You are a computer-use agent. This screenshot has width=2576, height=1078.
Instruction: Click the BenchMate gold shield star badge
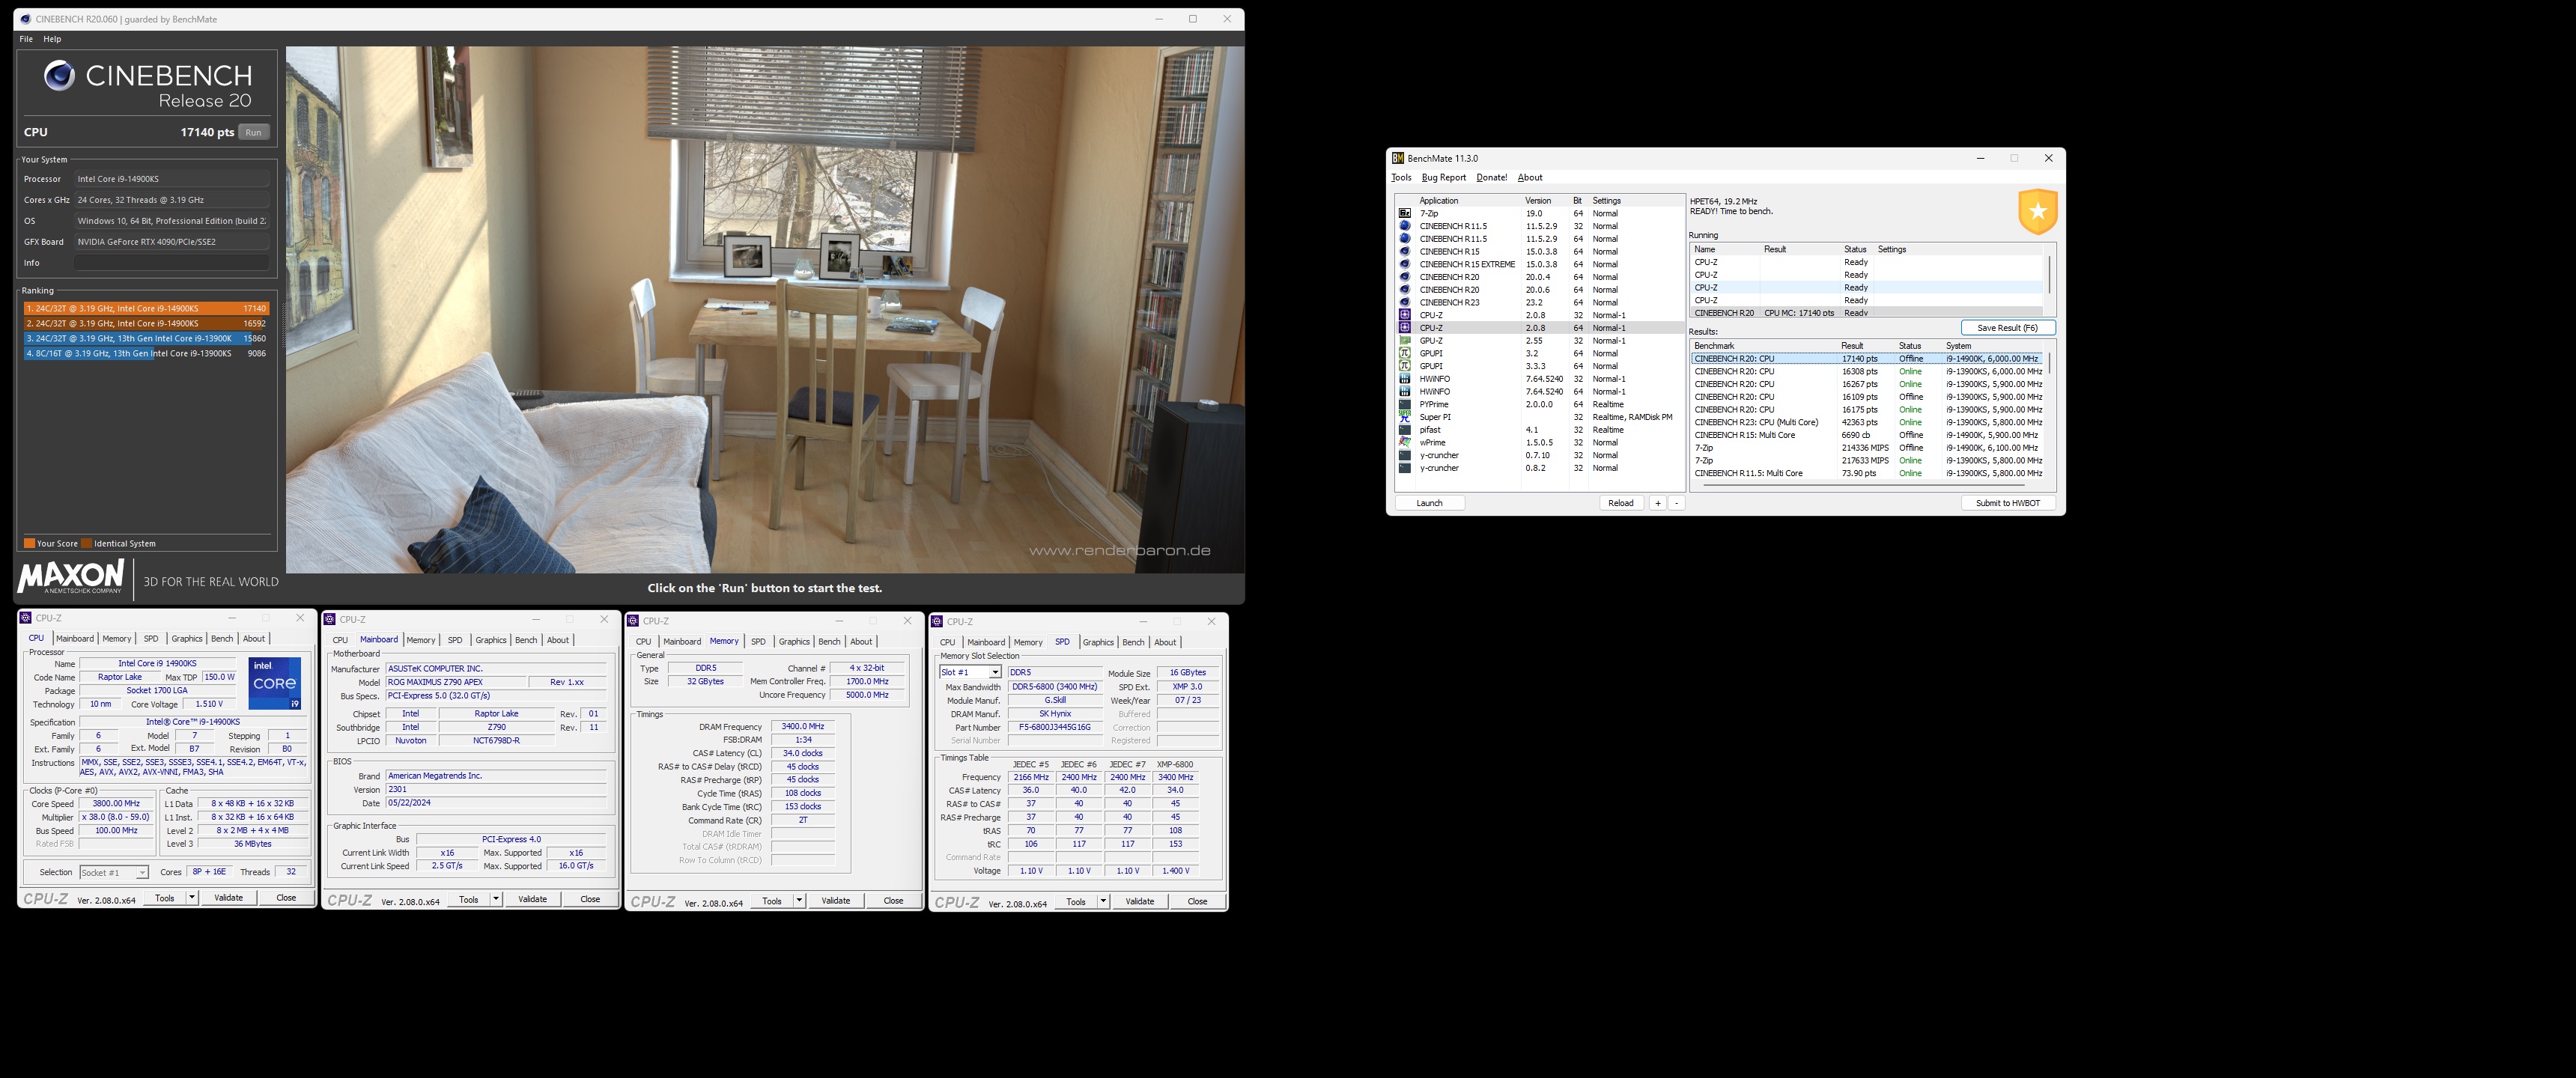2037,211
